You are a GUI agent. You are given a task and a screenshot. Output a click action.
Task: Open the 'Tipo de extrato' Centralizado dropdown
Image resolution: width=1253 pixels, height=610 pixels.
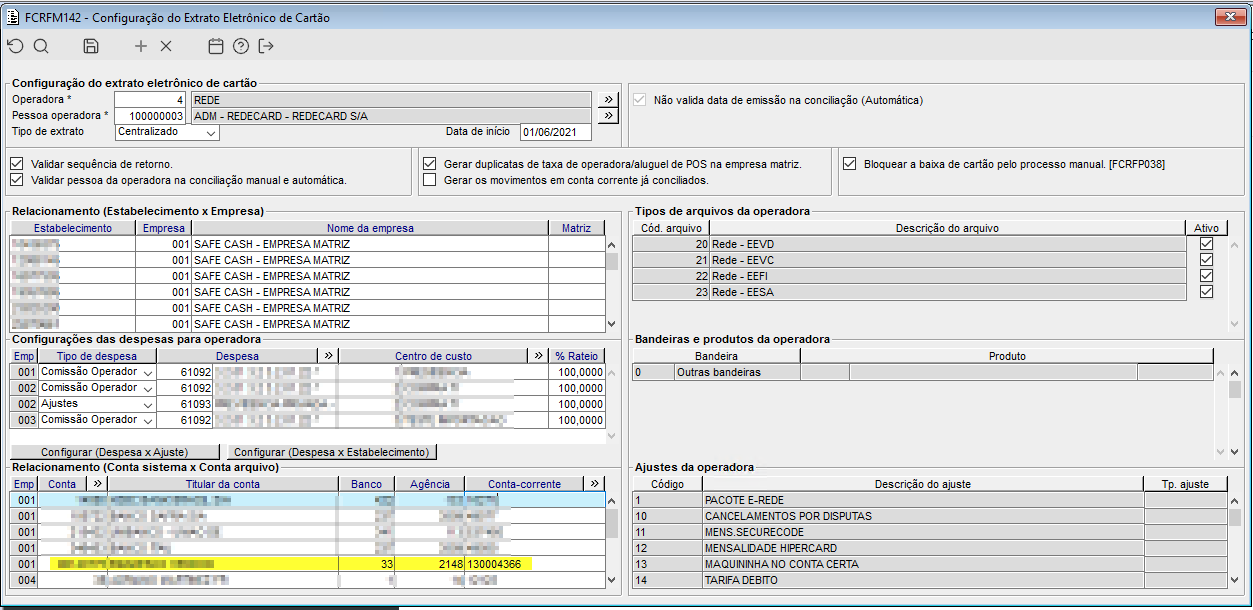(x=210, y=132)
